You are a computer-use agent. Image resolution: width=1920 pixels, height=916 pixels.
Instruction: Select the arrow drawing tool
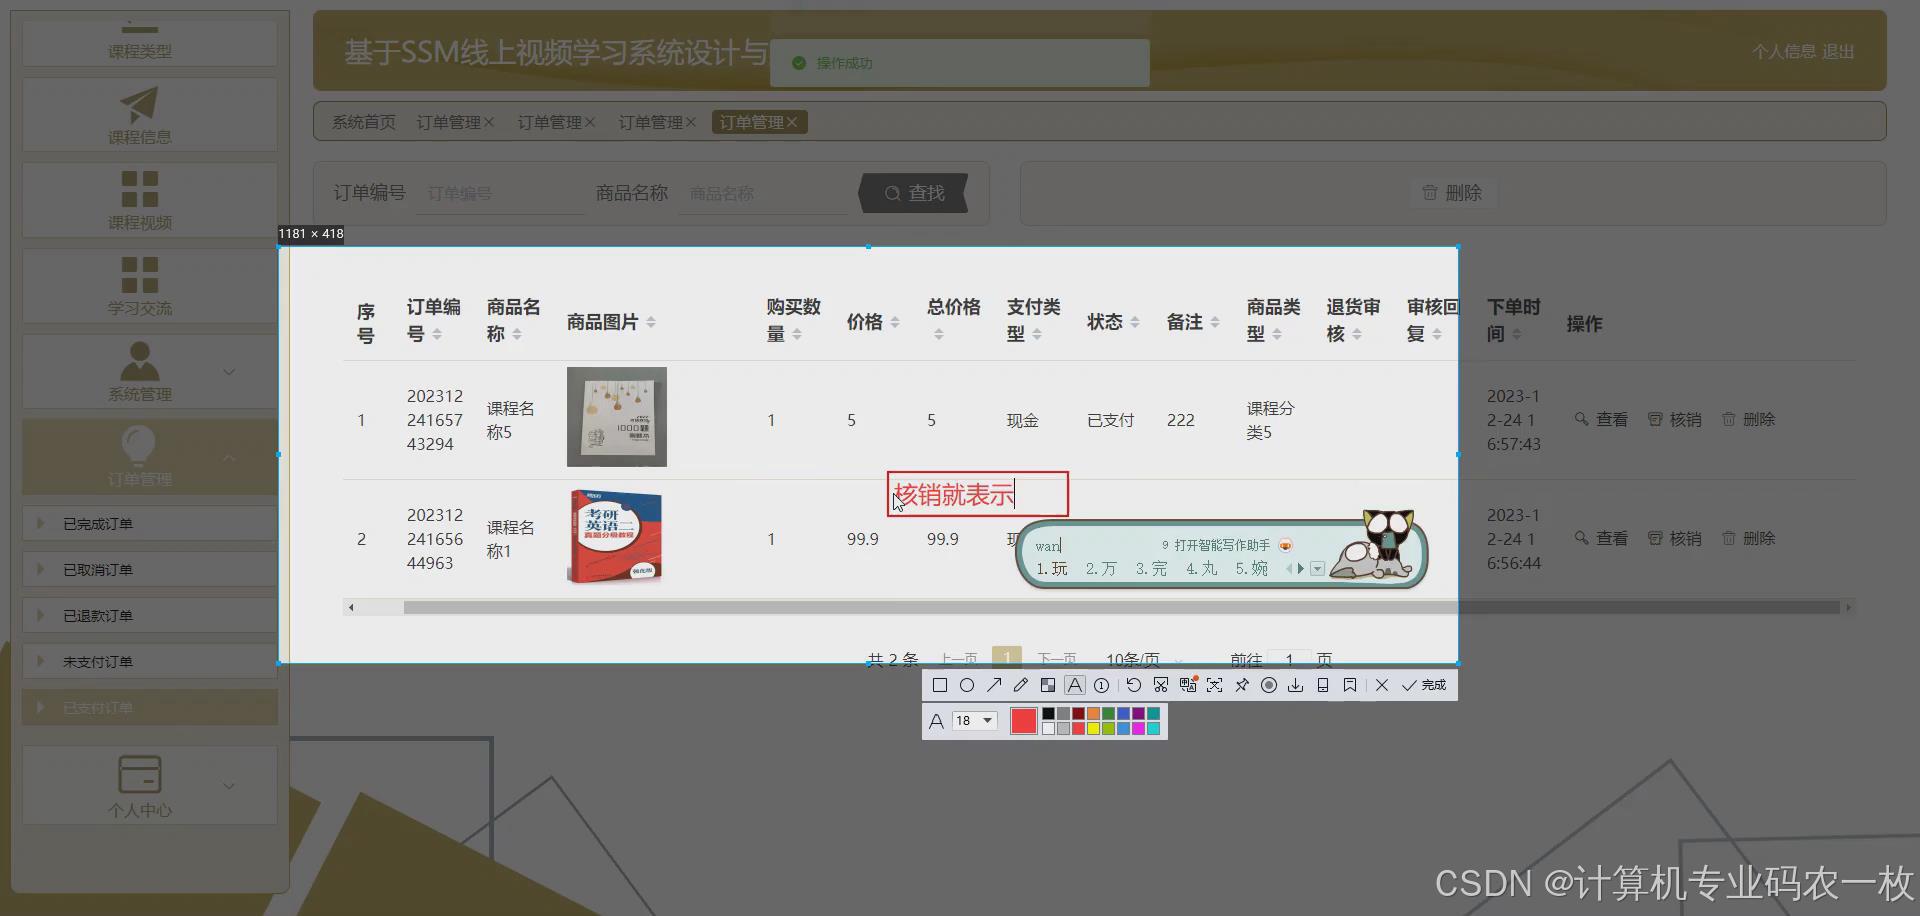pos(994,685)
